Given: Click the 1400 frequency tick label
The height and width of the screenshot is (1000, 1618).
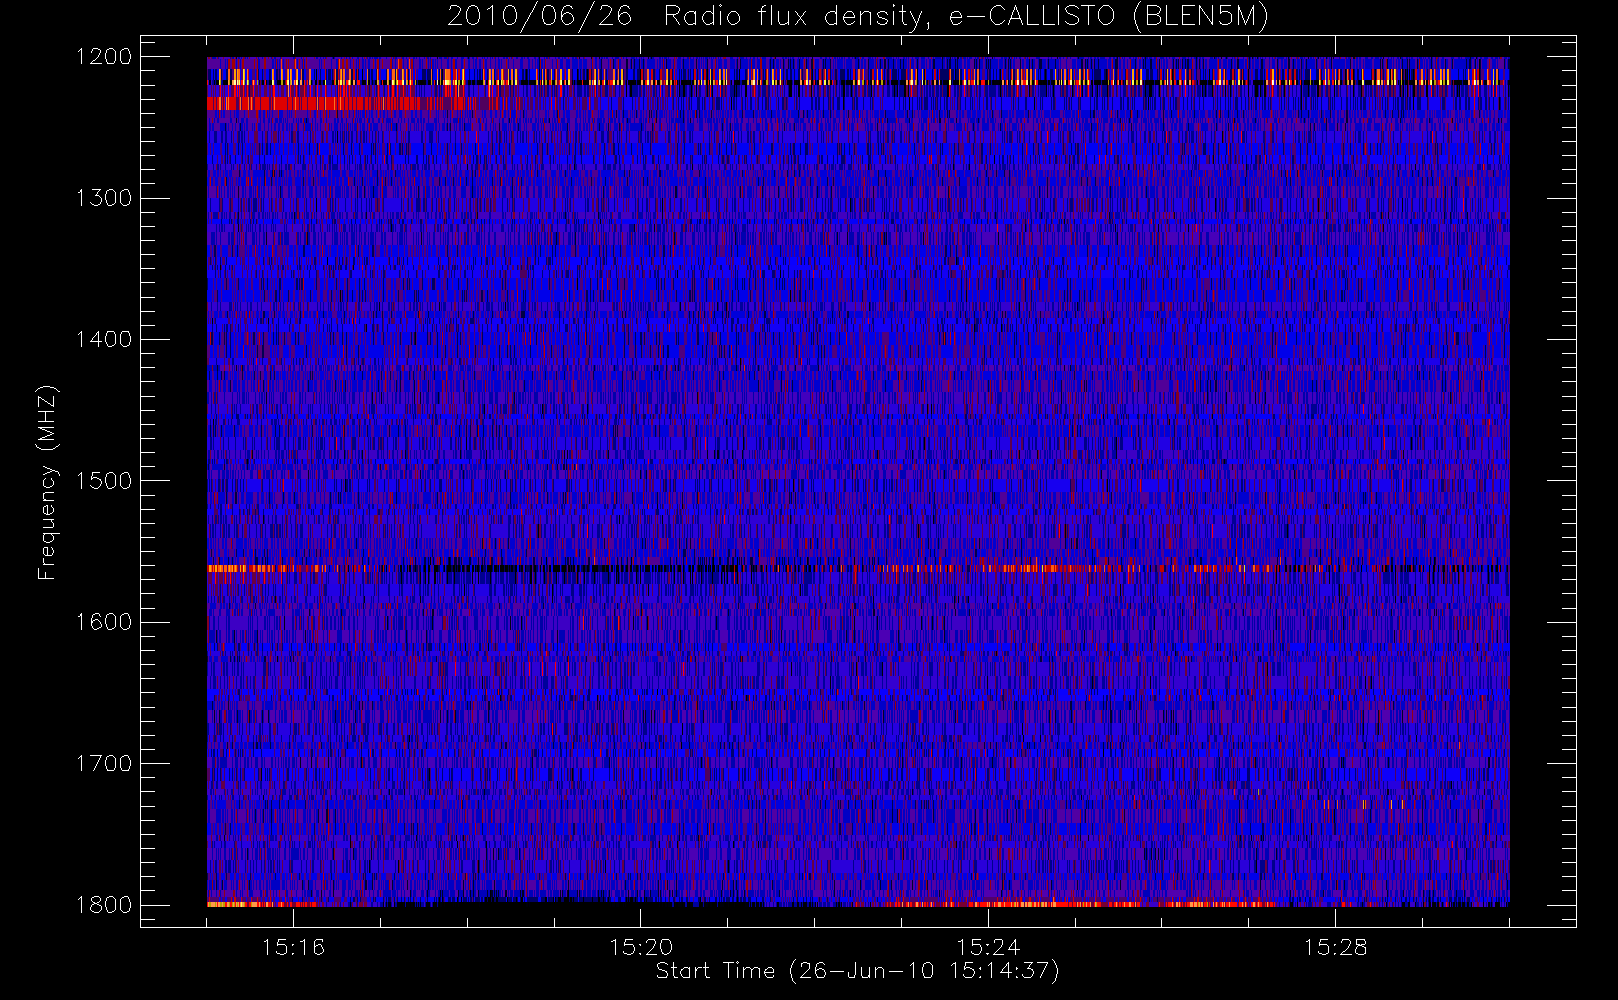Looking at the screenshot, I should [104, 339].
